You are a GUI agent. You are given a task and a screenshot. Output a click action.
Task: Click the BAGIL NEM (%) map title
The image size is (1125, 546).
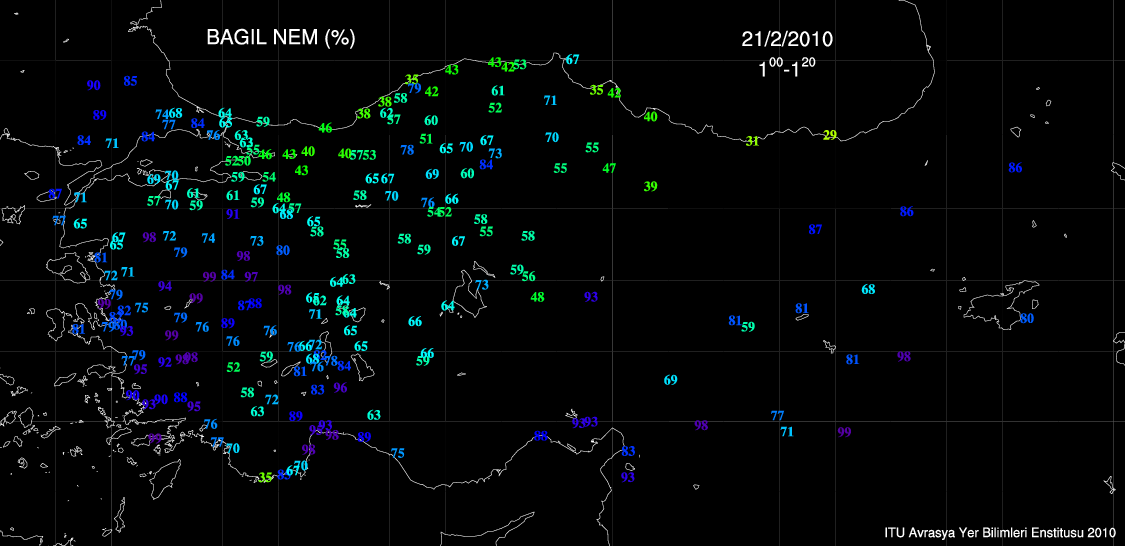[x=281, y=38]
